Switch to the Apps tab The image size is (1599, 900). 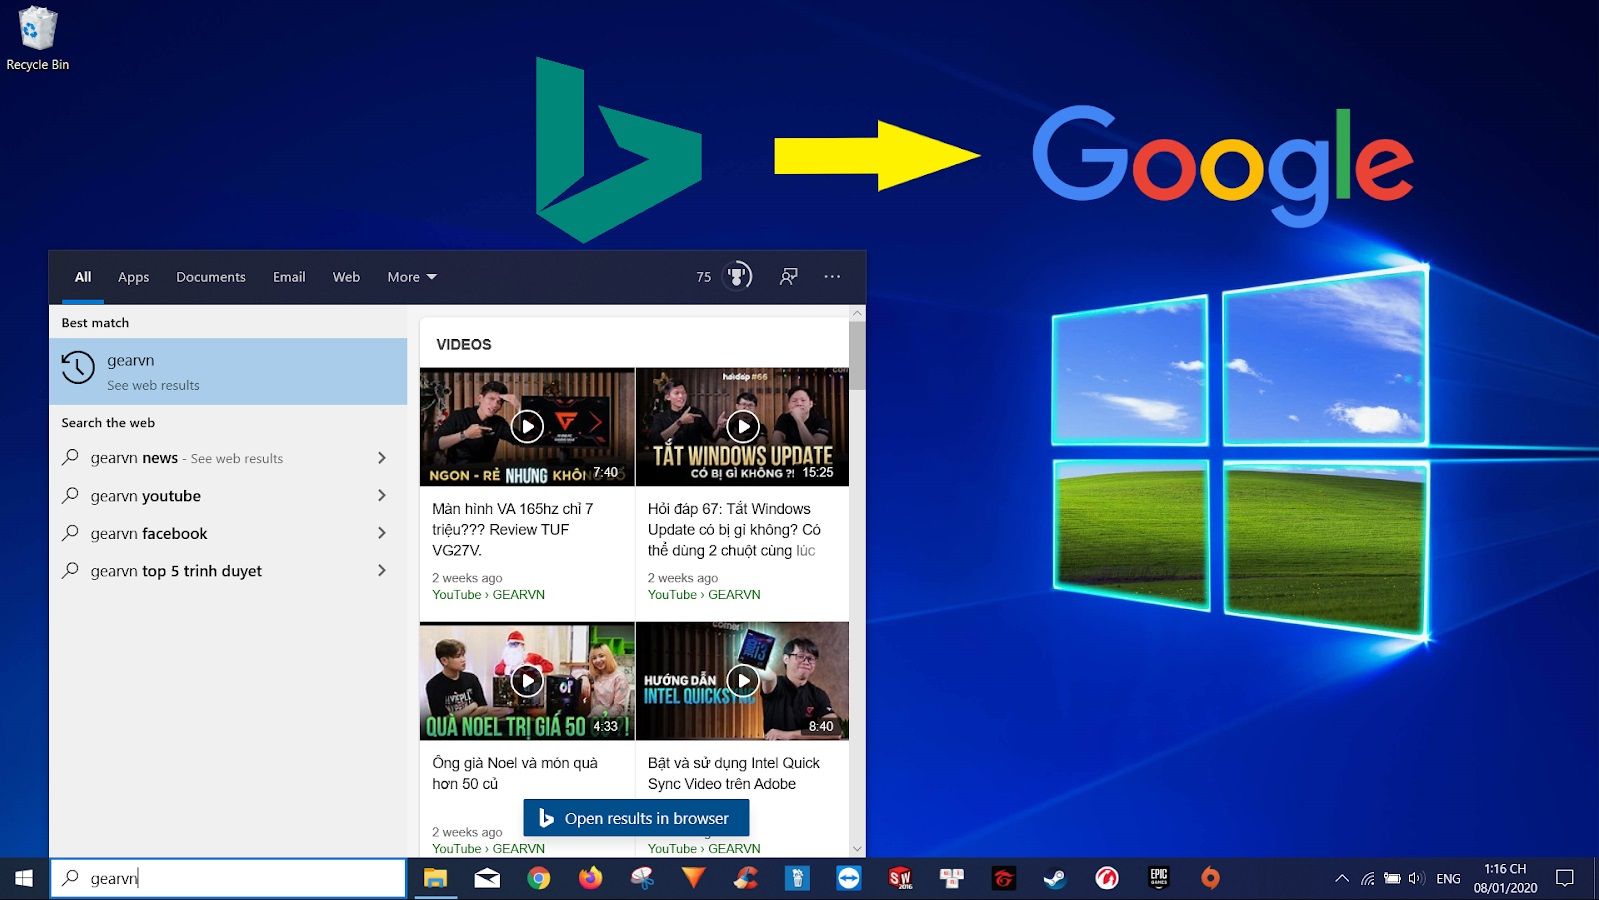[133, 277]
